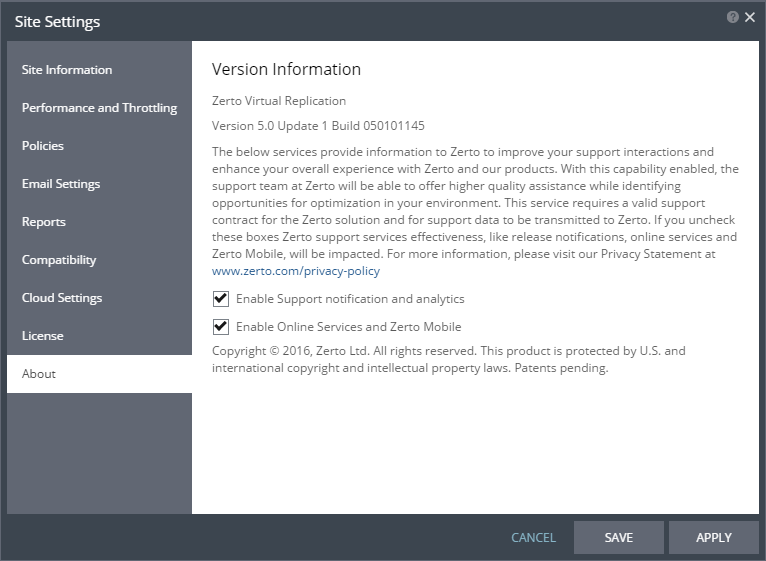Click the Version Information heading
Screen dimensions: 766x561
[x=286, y=69]
